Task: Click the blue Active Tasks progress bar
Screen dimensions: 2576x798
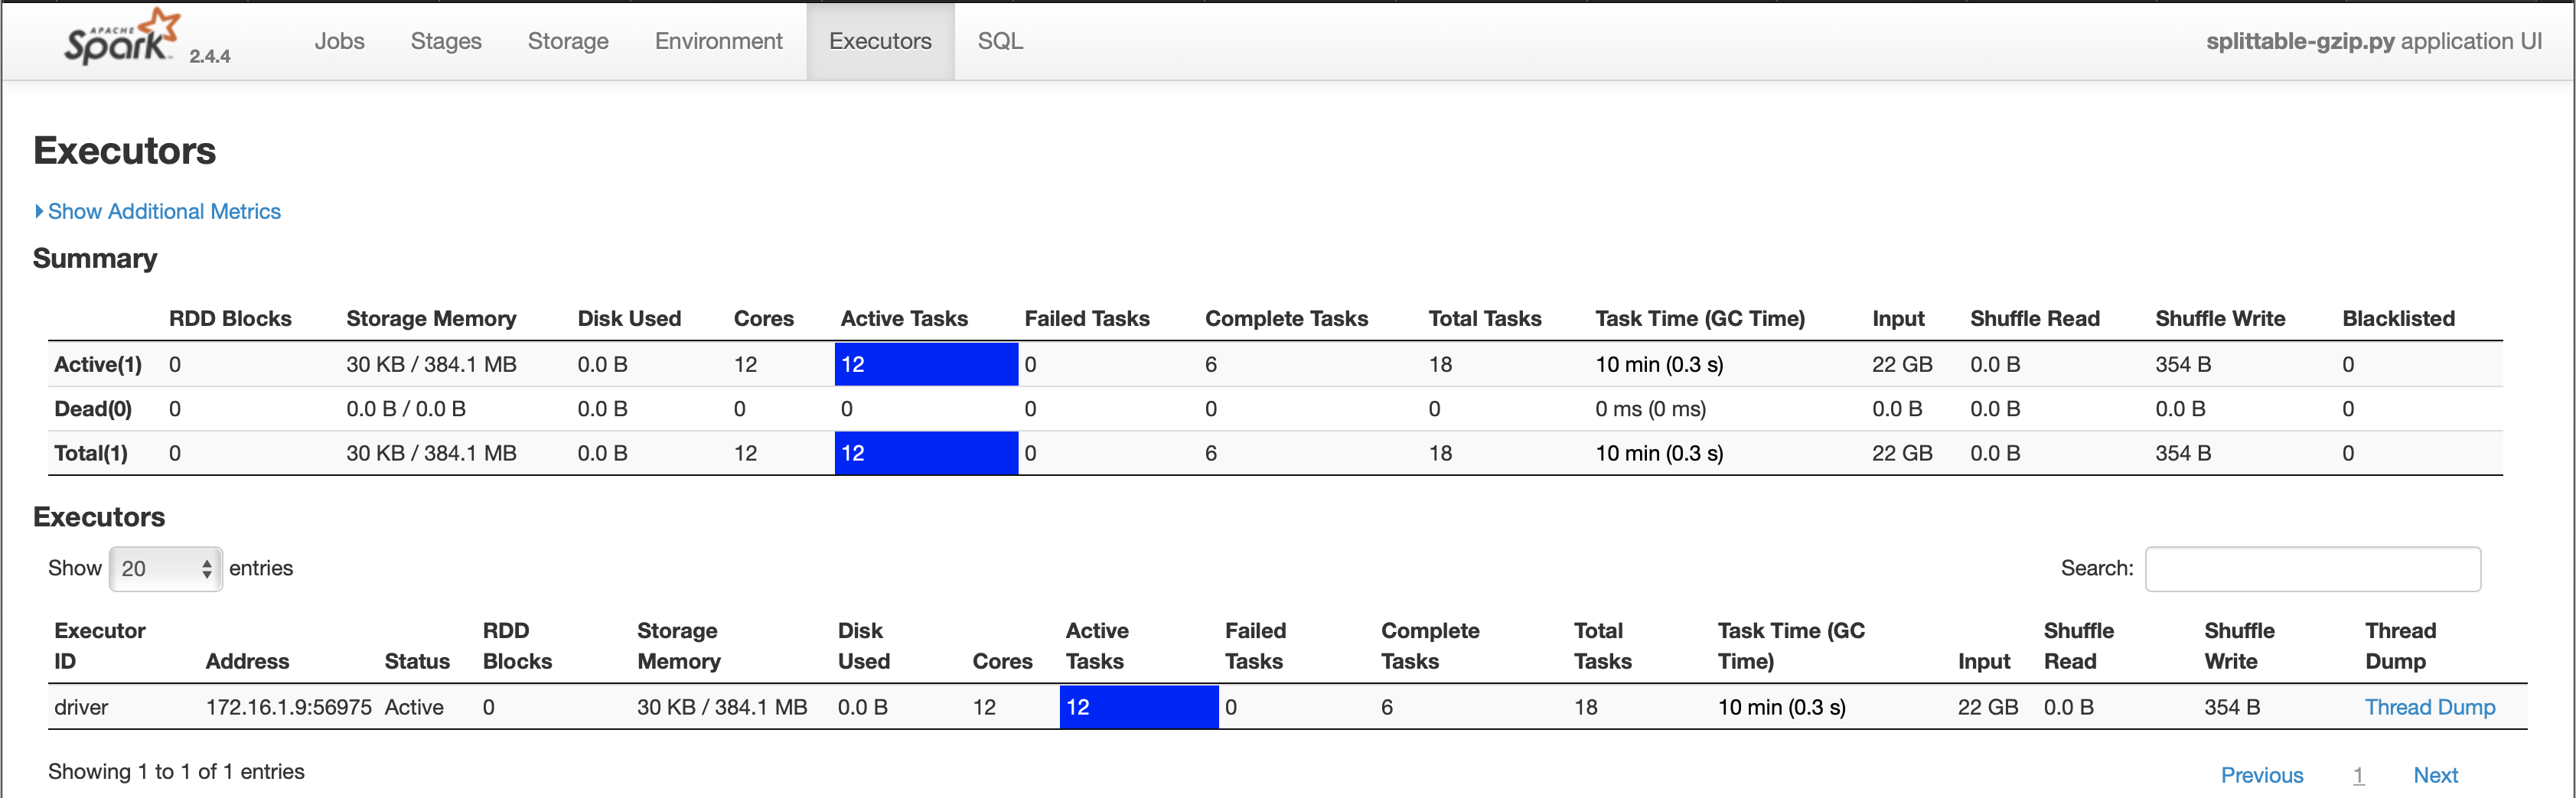Action: 1138,707
